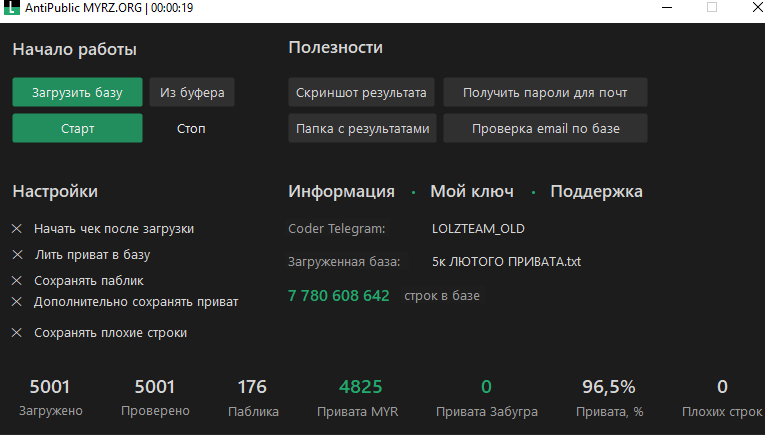The height and width of the screenshot is (435, 765).
Task: Click the 'Плохих строк' label
Action: [722, 412]
